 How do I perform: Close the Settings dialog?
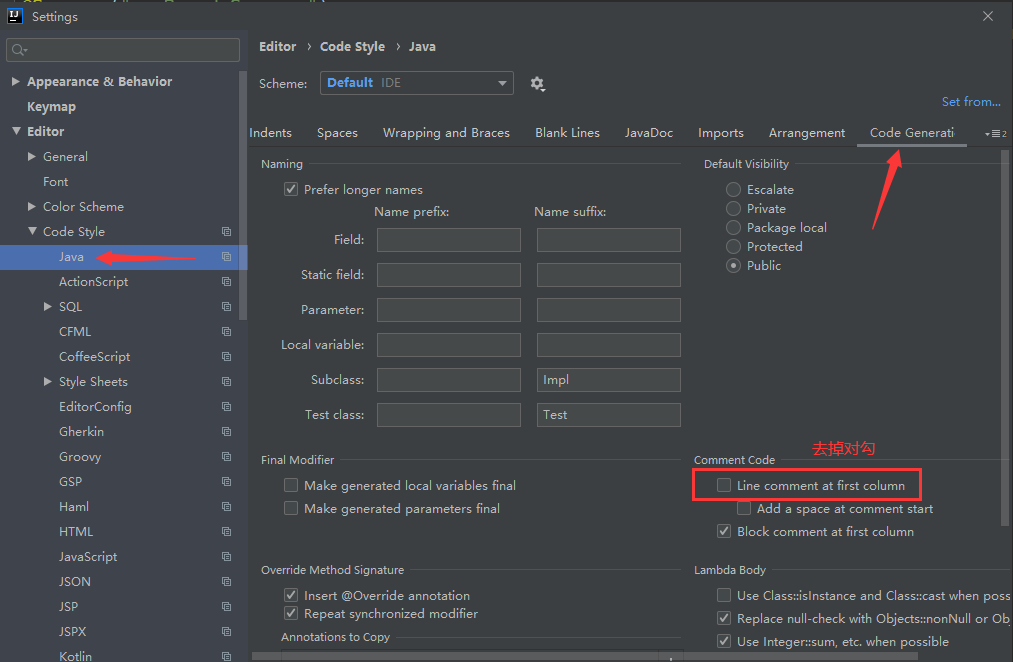point(988,16)
